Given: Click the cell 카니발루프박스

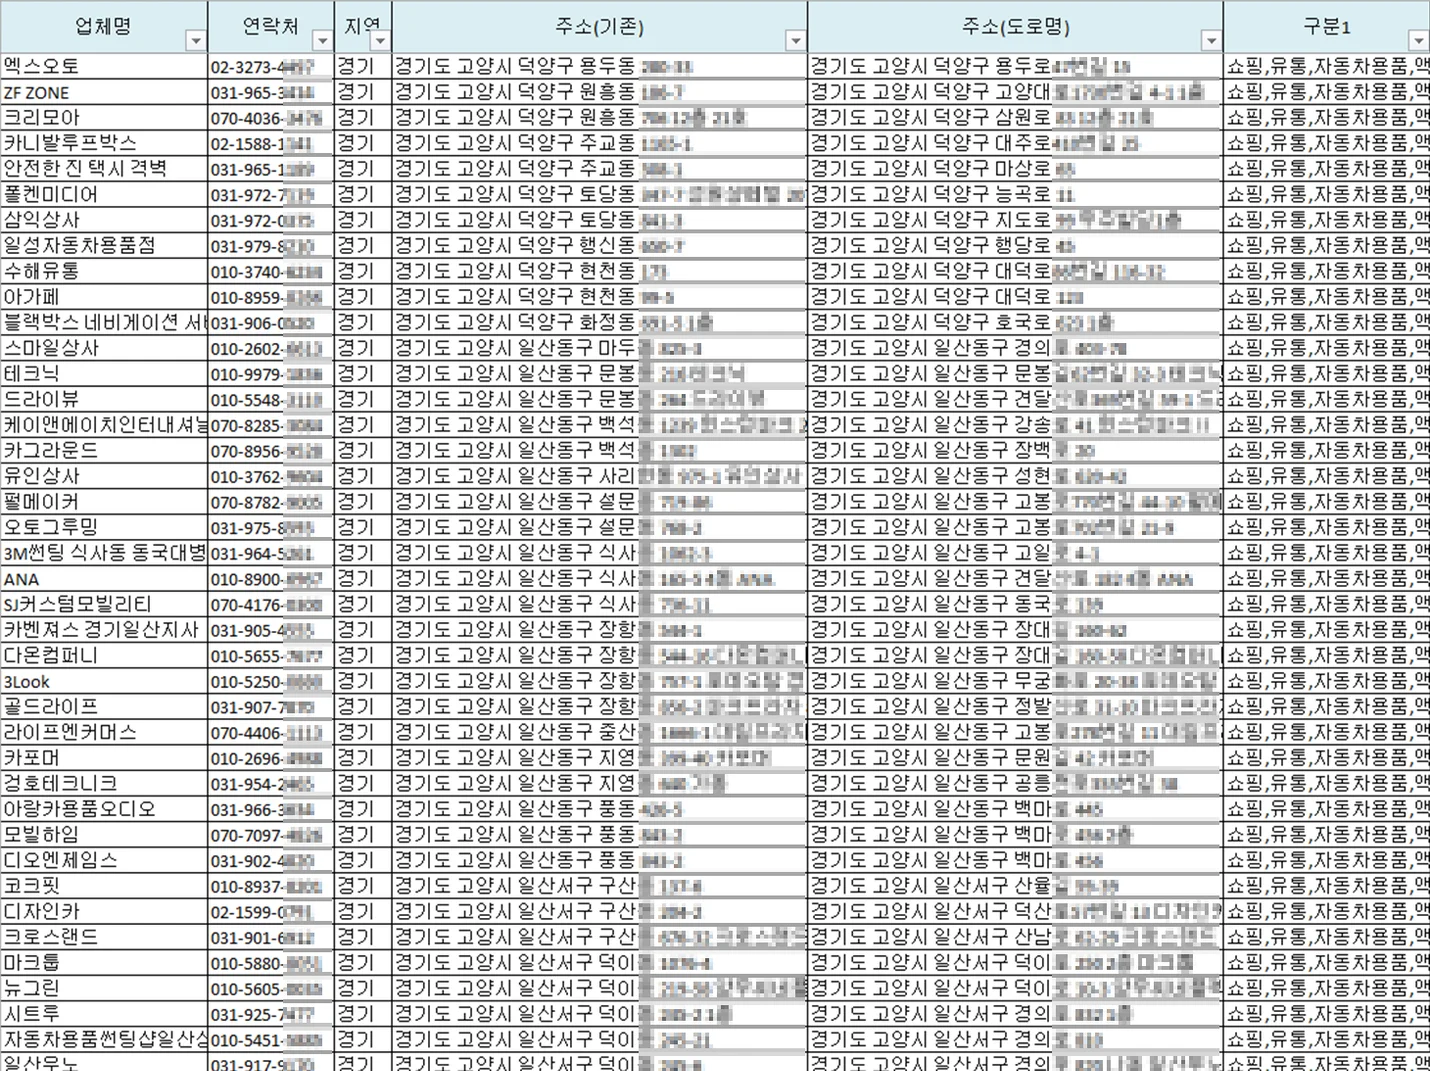Looking at the screenshot, I should tap(104, 143).
